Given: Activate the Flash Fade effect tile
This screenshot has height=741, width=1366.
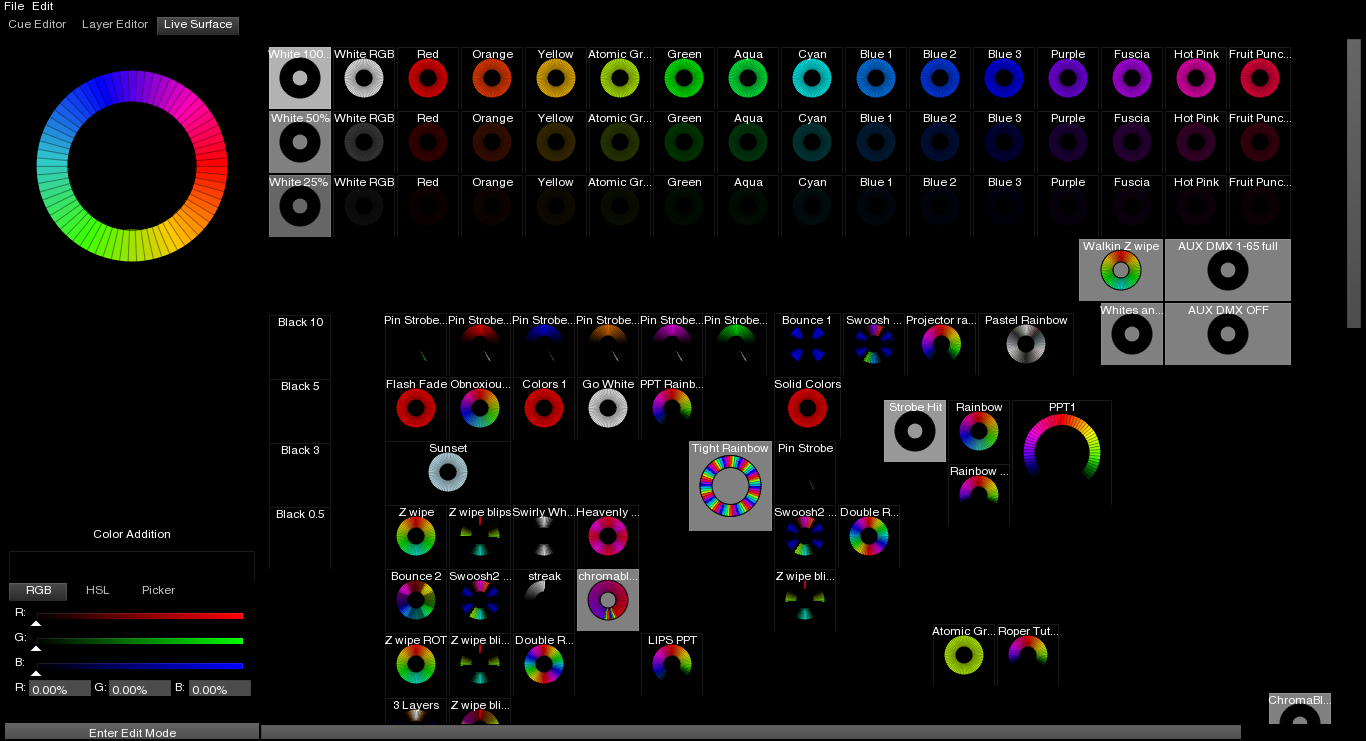Looking at the screenshot, I should click(x=416, y=408).
